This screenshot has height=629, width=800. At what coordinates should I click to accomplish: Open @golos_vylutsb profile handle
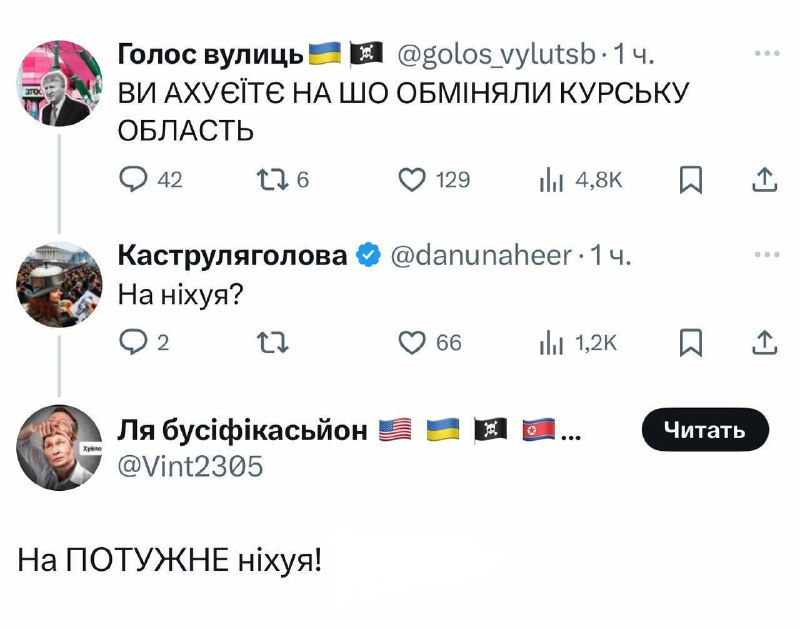[x=497, y=52]
